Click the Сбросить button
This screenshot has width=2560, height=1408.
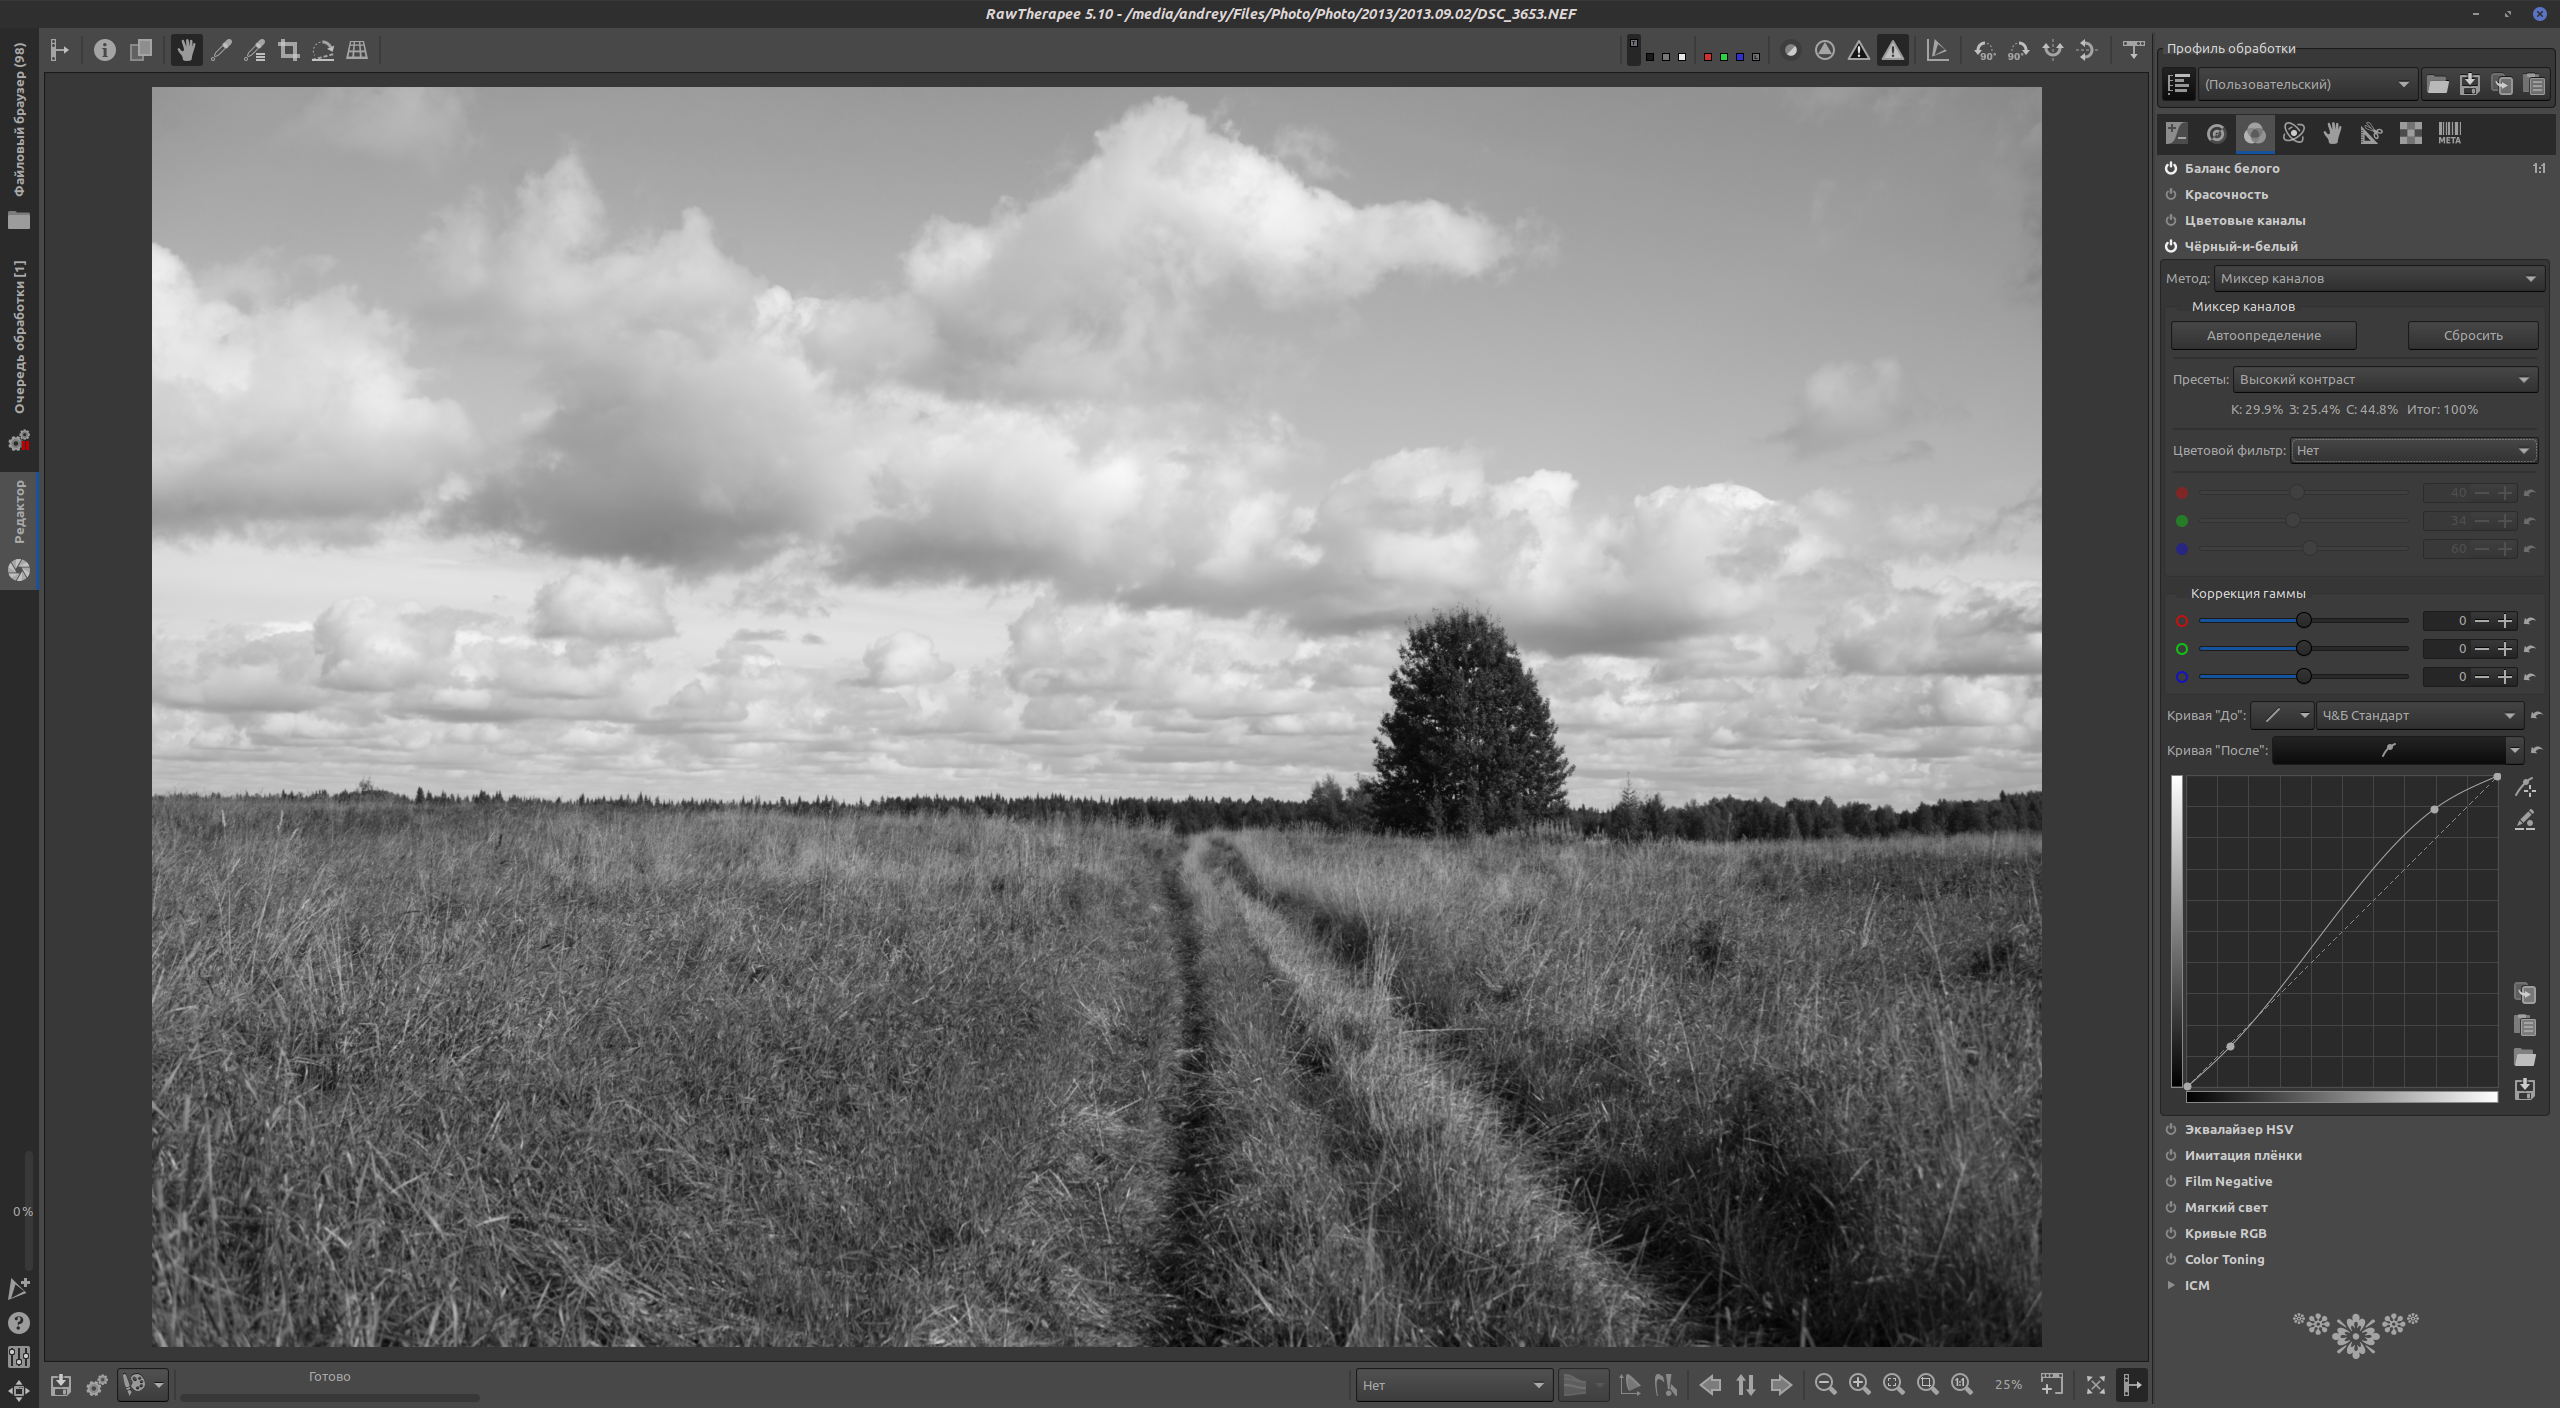pyautogui.click(x=2472, y=335)
